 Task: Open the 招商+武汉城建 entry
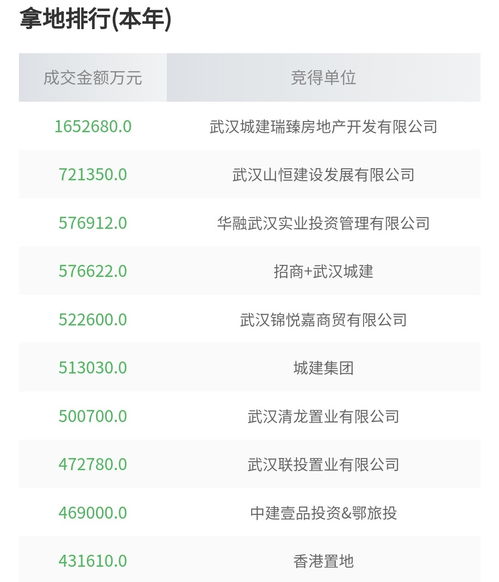323,271
